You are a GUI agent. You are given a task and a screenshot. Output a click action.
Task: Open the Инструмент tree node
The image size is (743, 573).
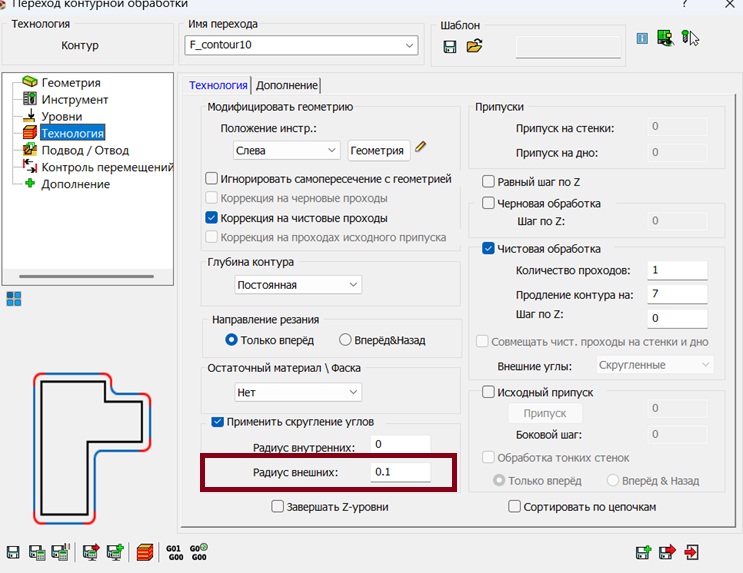75,100
